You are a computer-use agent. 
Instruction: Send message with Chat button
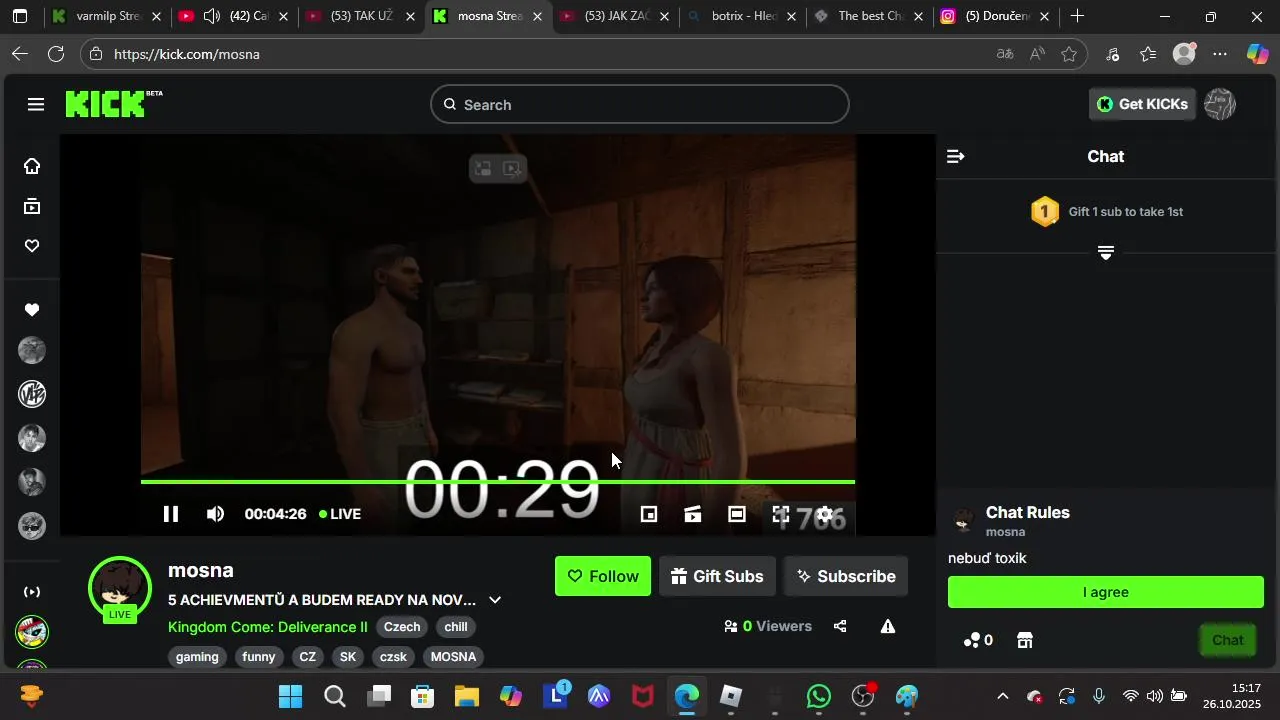coord(1228,640)
